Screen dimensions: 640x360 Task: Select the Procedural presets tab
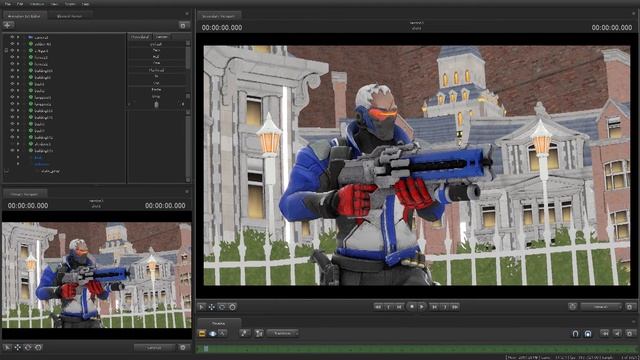point(140,37)
